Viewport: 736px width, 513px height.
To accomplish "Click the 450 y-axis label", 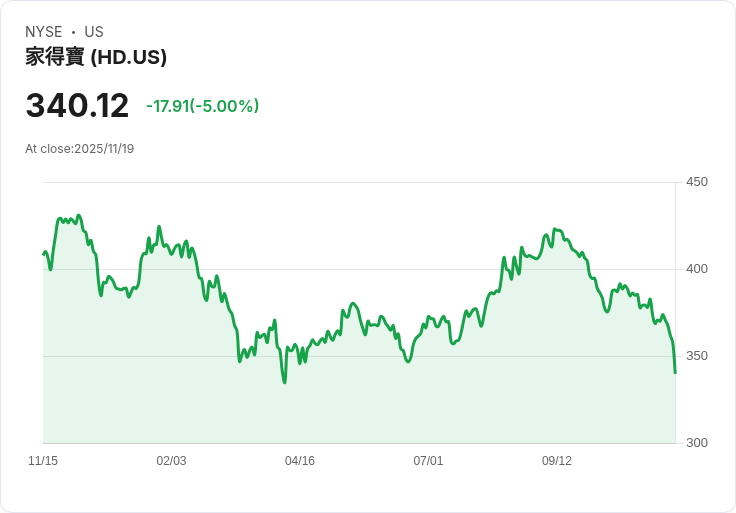I will pos(696,182).
